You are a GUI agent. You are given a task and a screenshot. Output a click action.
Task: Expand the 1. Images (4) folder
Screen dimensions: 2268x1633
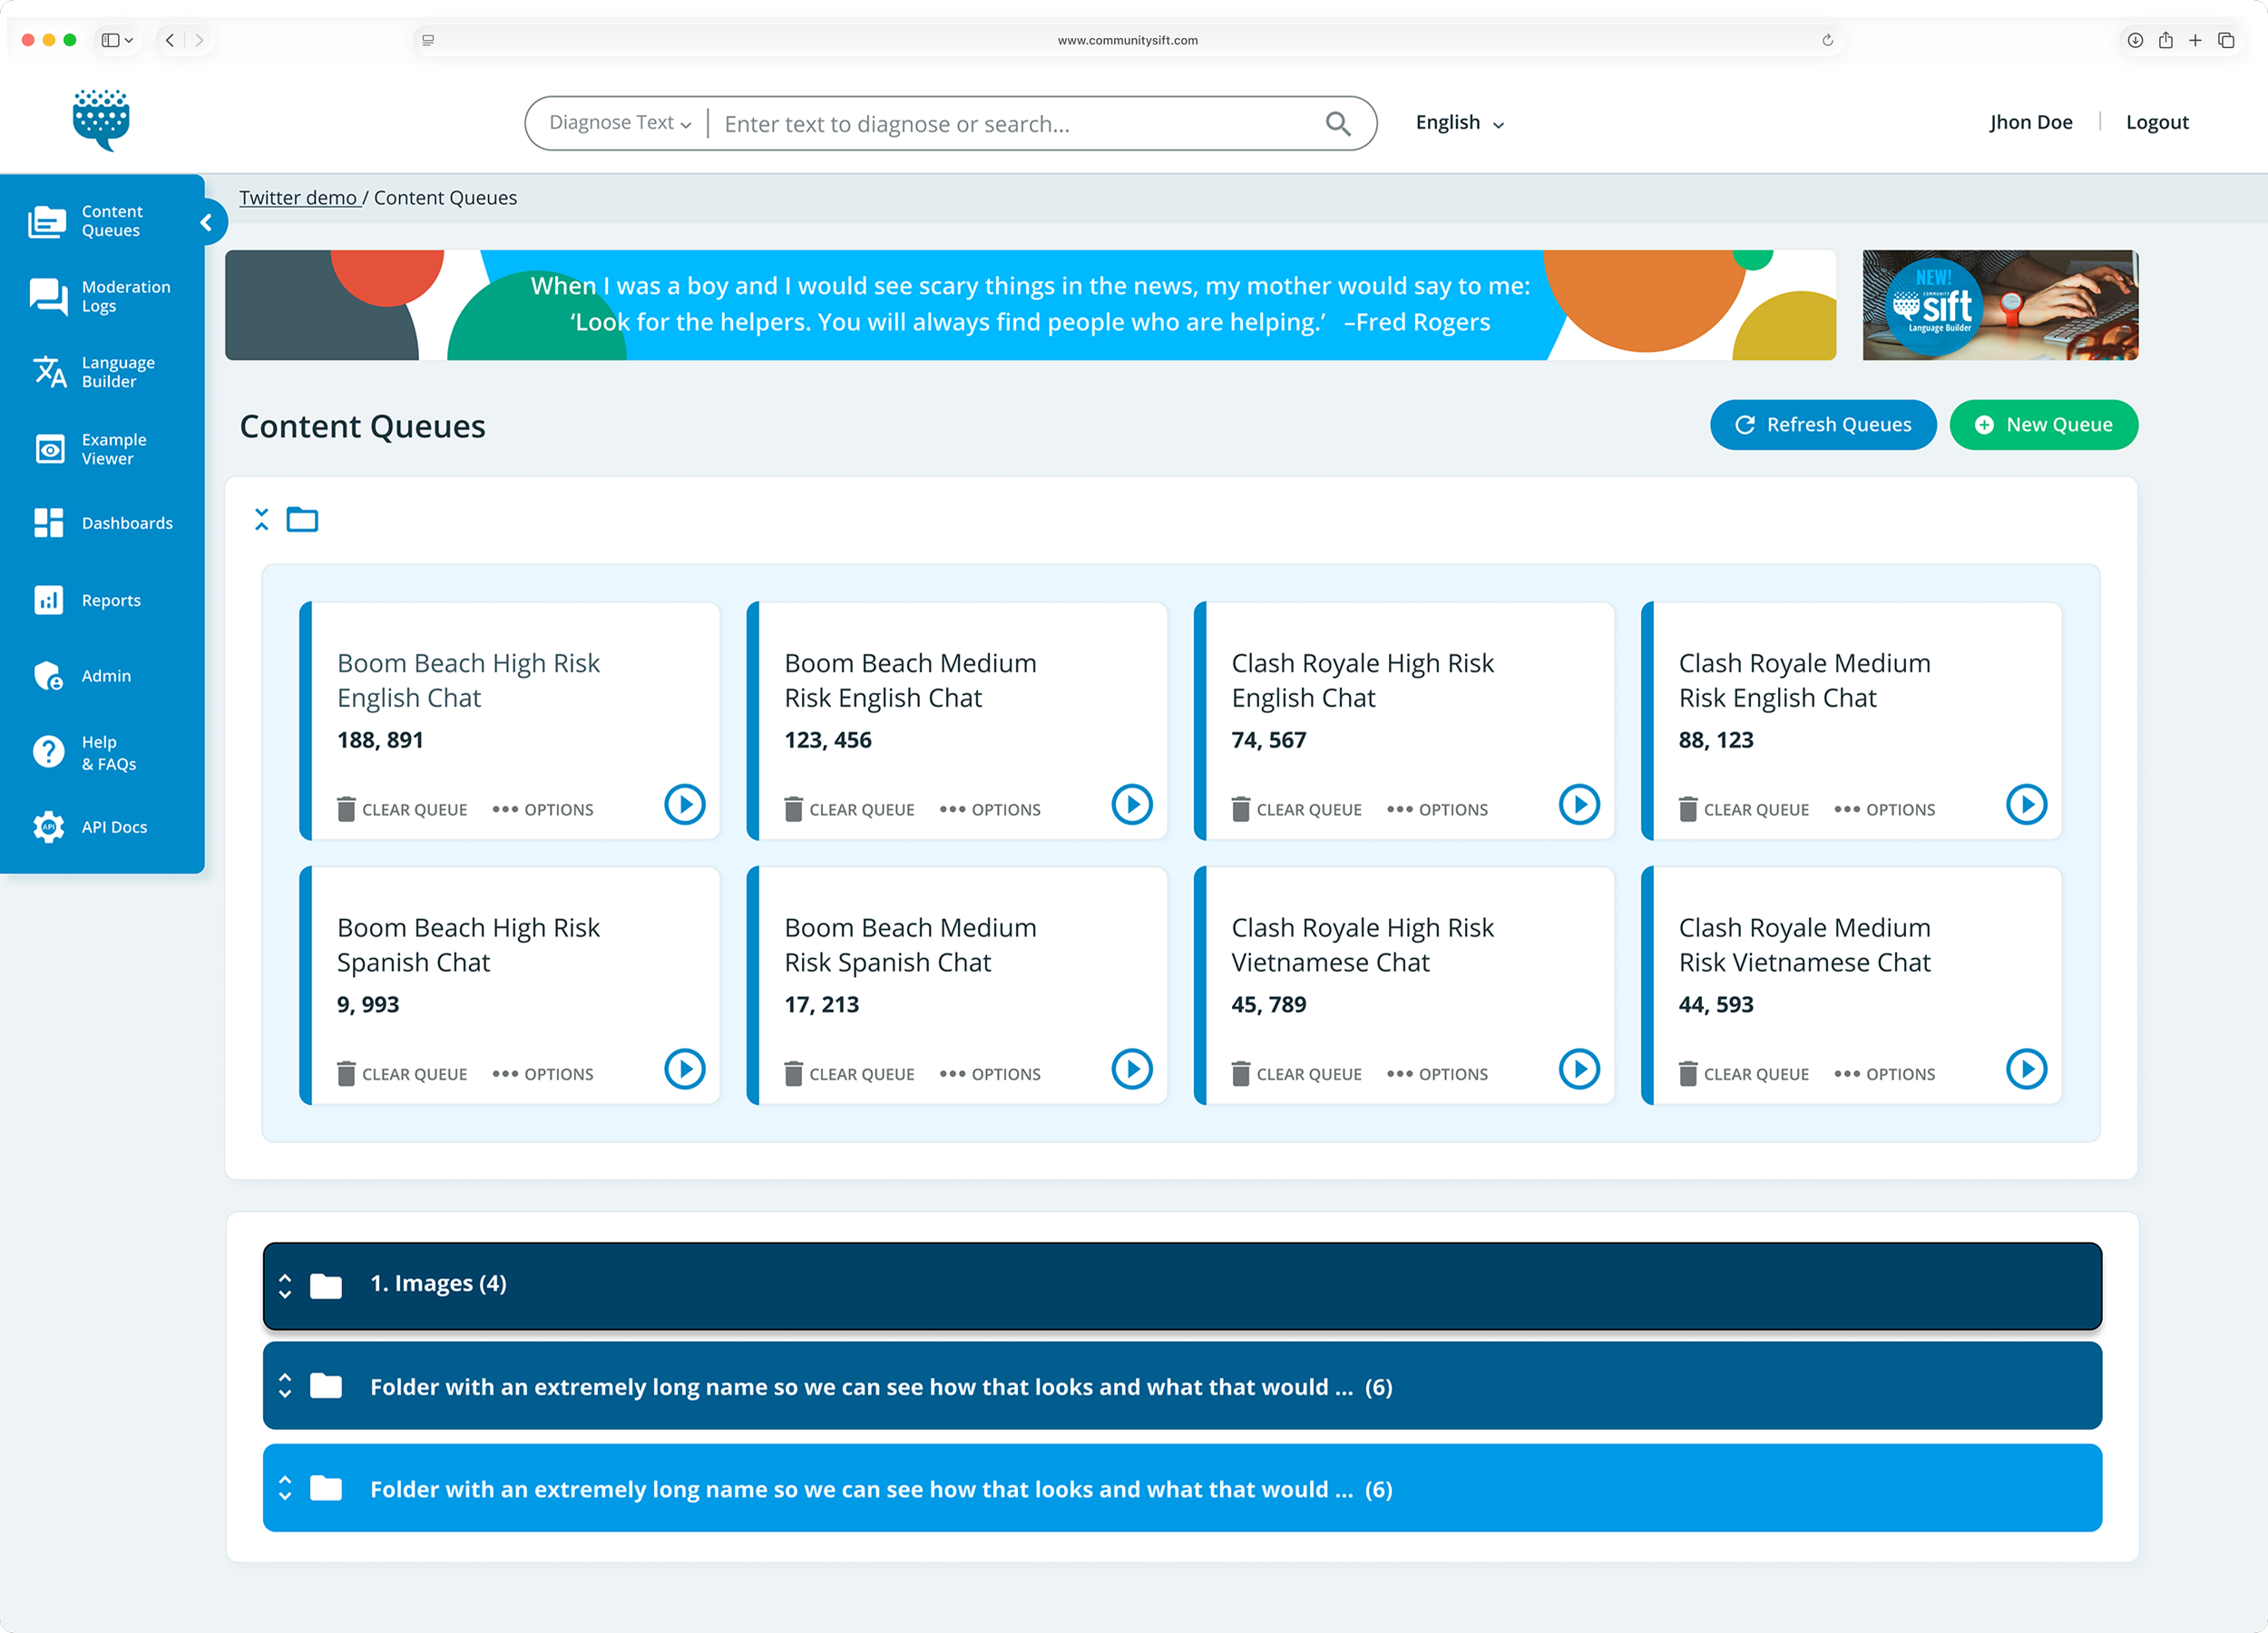[x=285, y=1285]
